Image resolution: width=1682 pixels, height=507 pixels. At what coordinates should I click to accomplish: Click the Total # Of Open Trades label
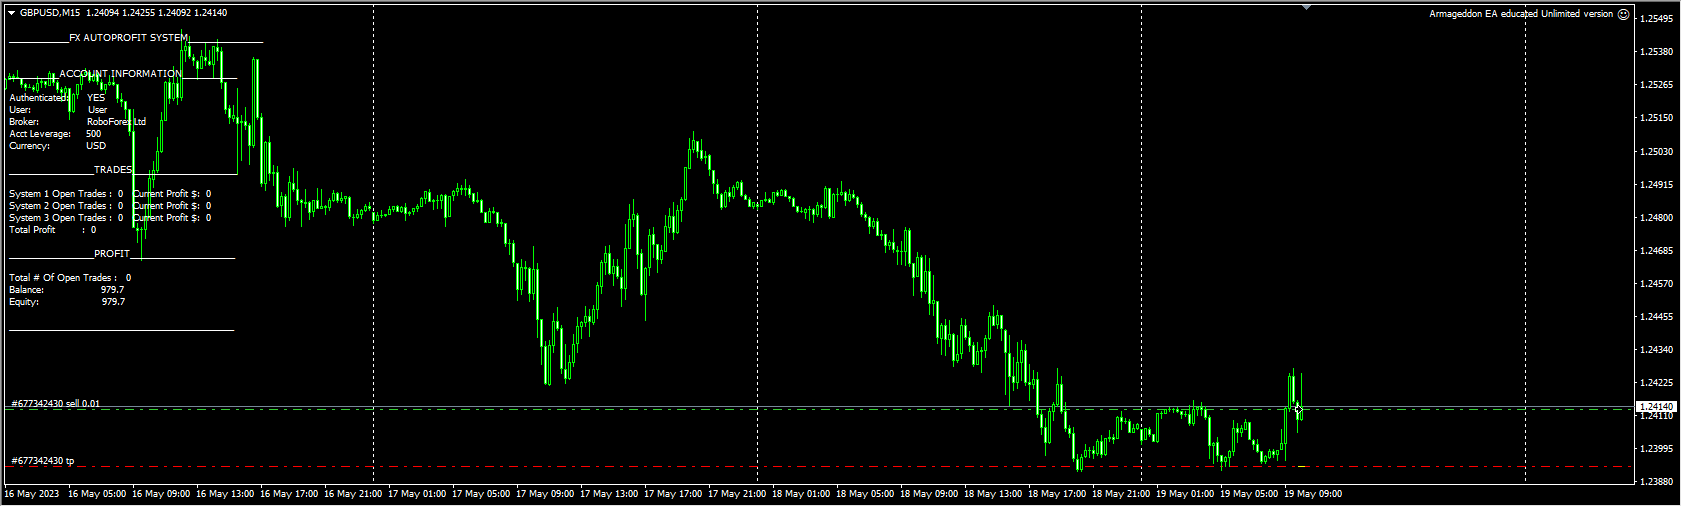[63, 278]
